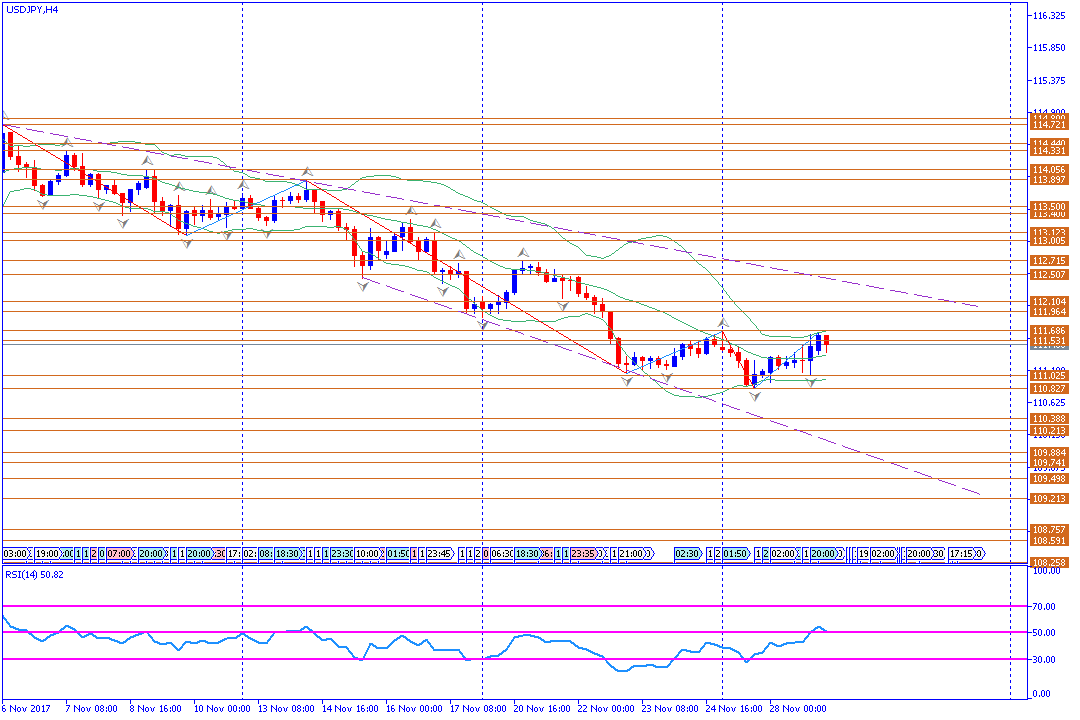Open the 06:30 event marker
This screenshot has height=720, width=1080.
501,554
